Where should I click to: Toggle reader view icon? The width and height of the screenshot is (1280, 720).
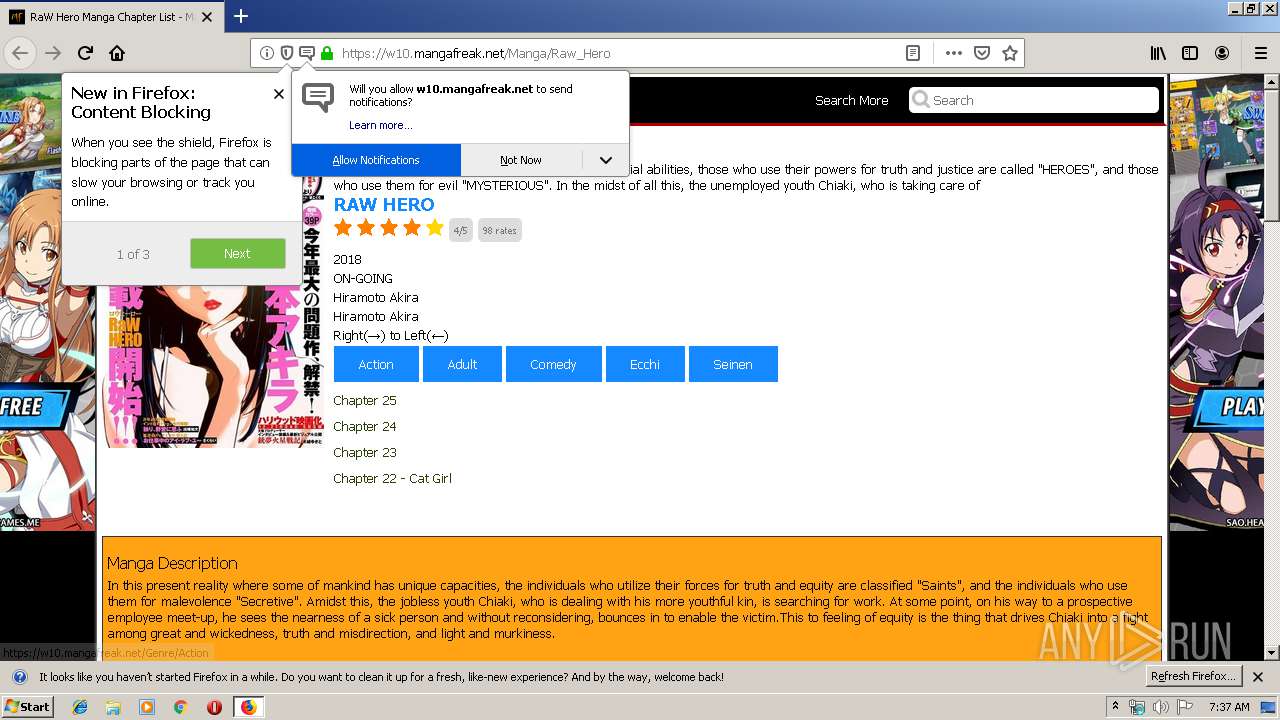coord(913,53)
